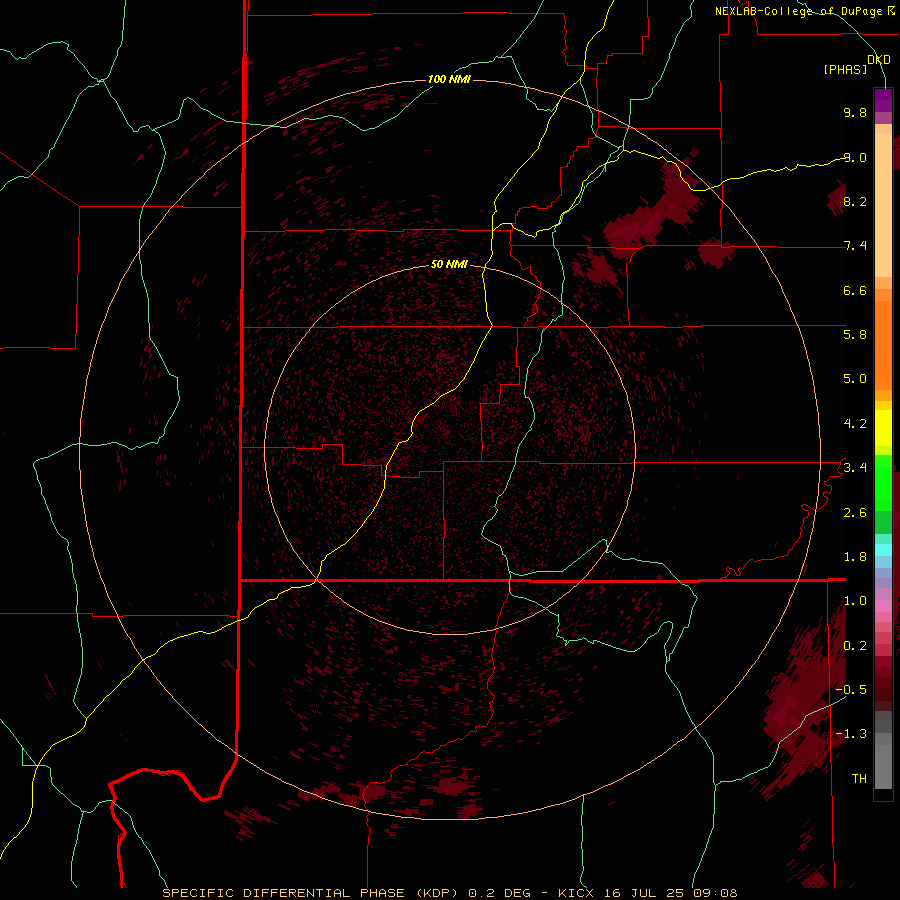Click the 4.2 scale value
Viewport: 900px width, 900px height.
(855, 424)
